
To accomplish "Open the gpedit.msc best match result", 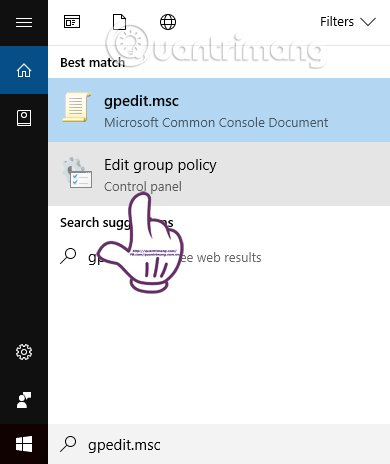I will click(x=219, y=110).
